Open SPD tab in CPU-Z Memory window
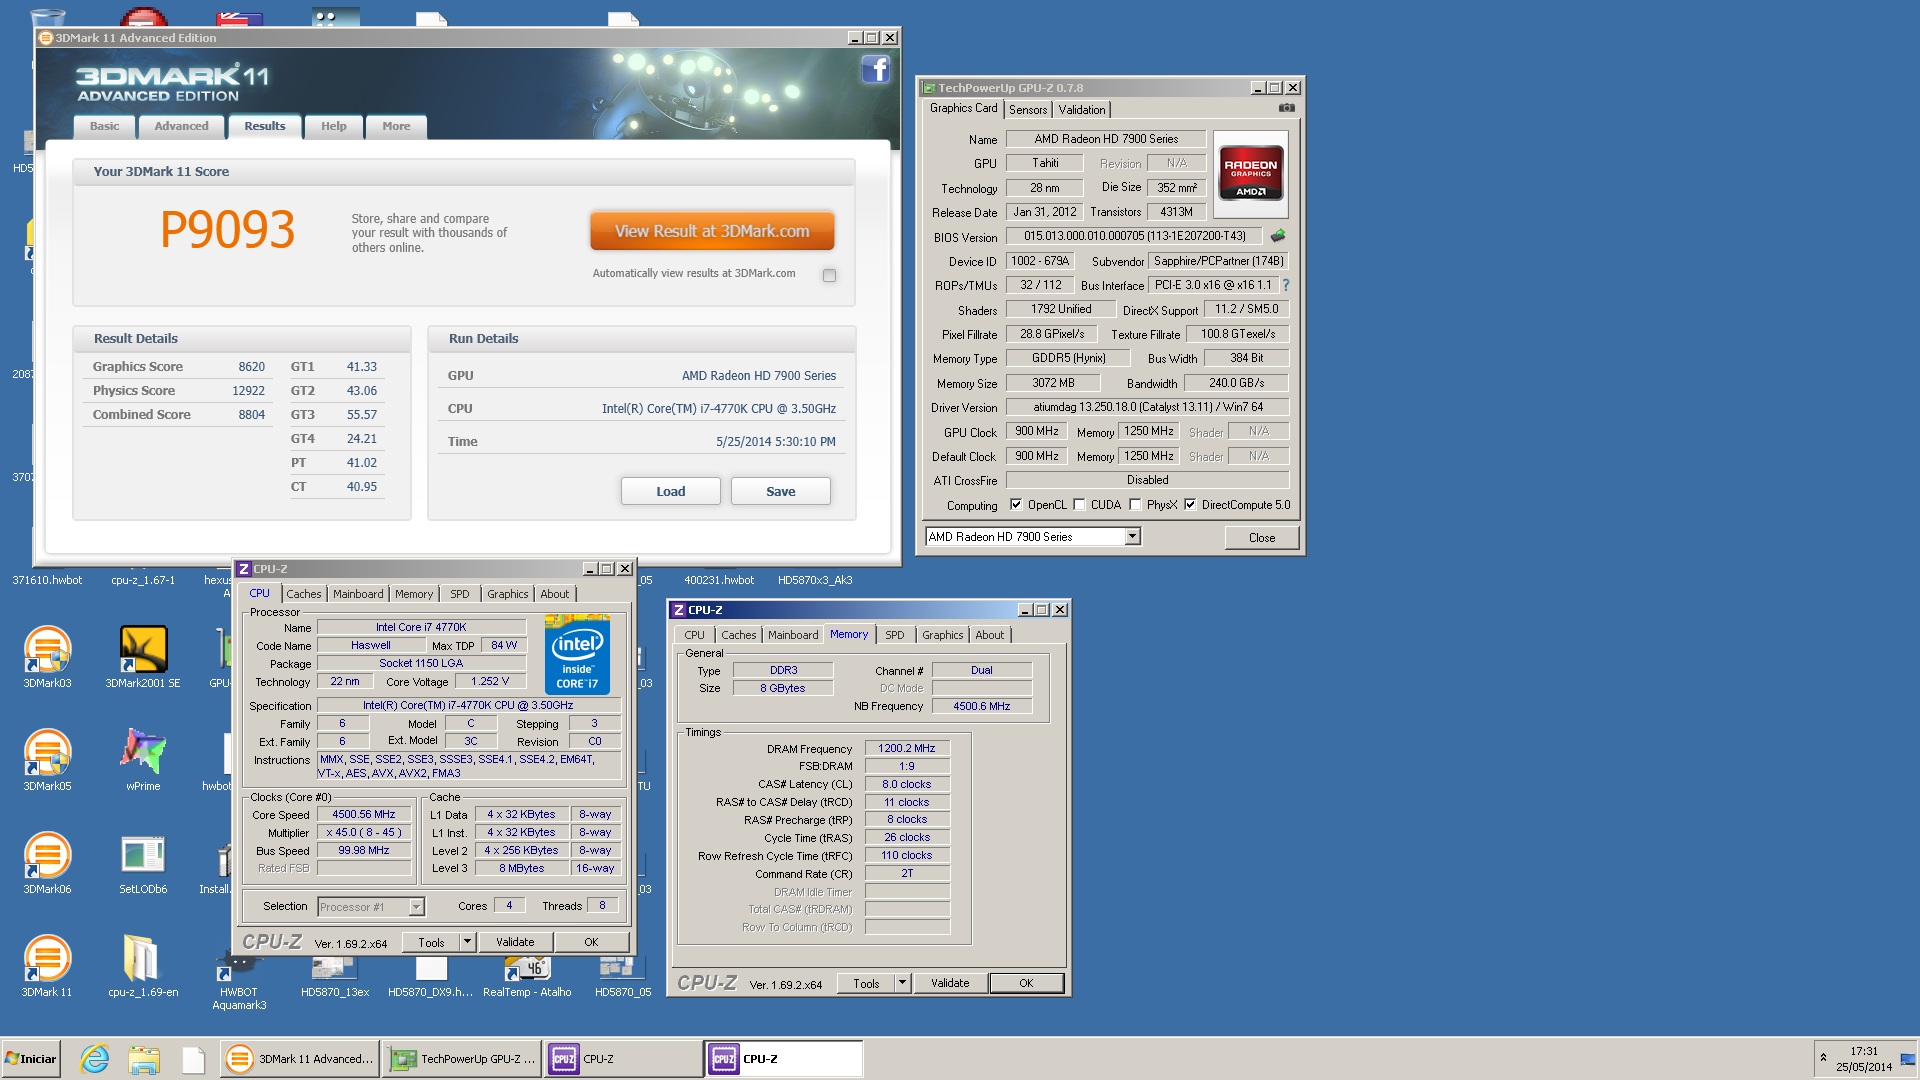The height and width of the screenshot is (1080, 1920). click(x=895, y=635)
